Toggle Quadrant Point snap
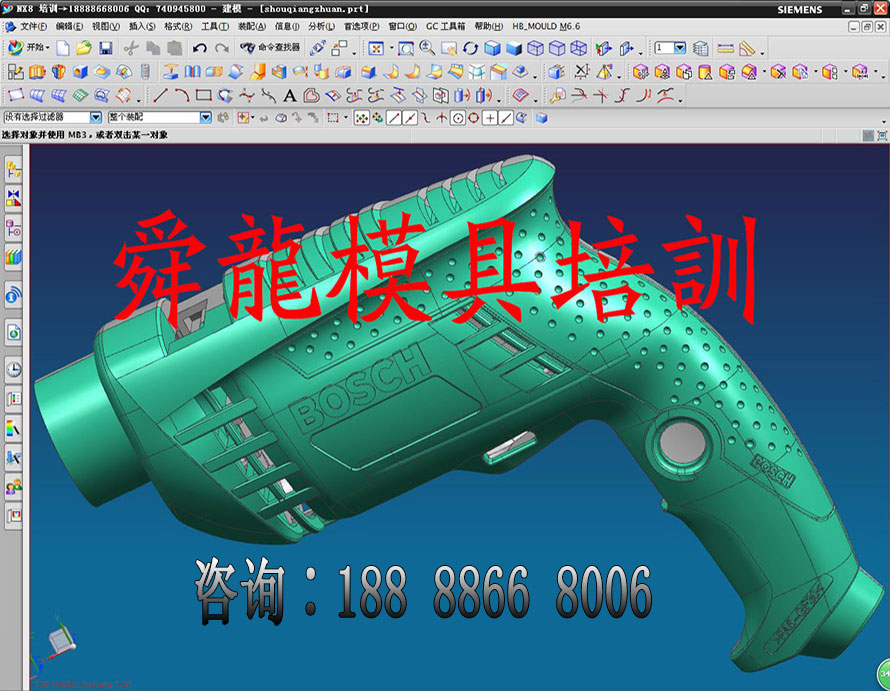Screen dimensions: 890x691 (473, 118)
